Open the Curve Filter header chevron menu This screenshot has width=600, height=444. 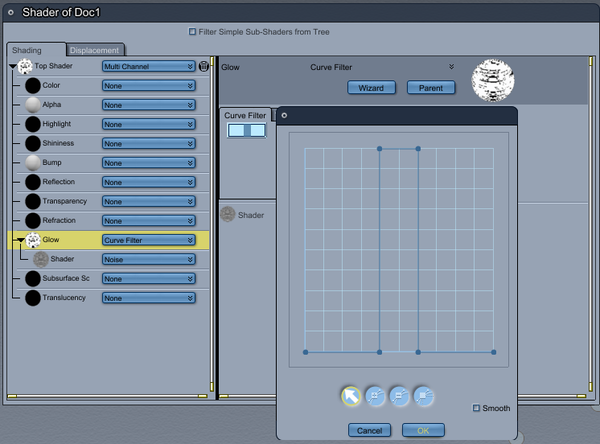pos(452,67)
